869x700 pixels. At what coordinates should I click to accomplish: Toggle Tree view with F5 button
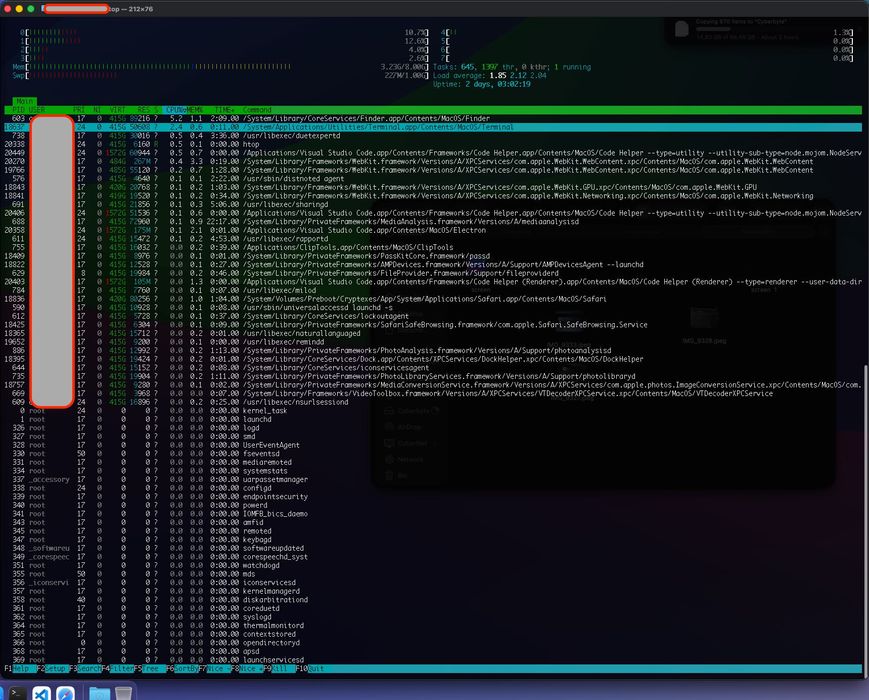coord(149,668)
